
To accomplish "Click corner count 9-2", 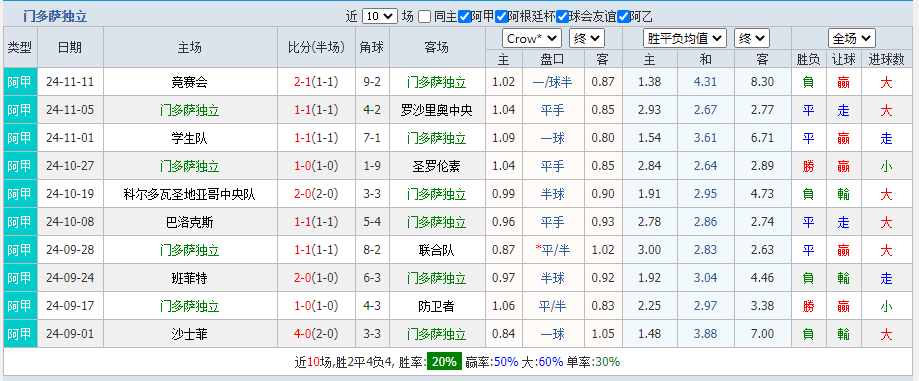I will tap(372, 82).
